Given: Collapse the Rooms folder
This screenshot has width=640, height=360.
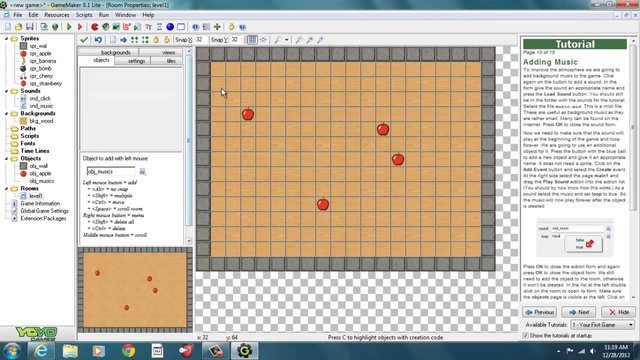Looking at the screenshot, I should coord(6,189).
